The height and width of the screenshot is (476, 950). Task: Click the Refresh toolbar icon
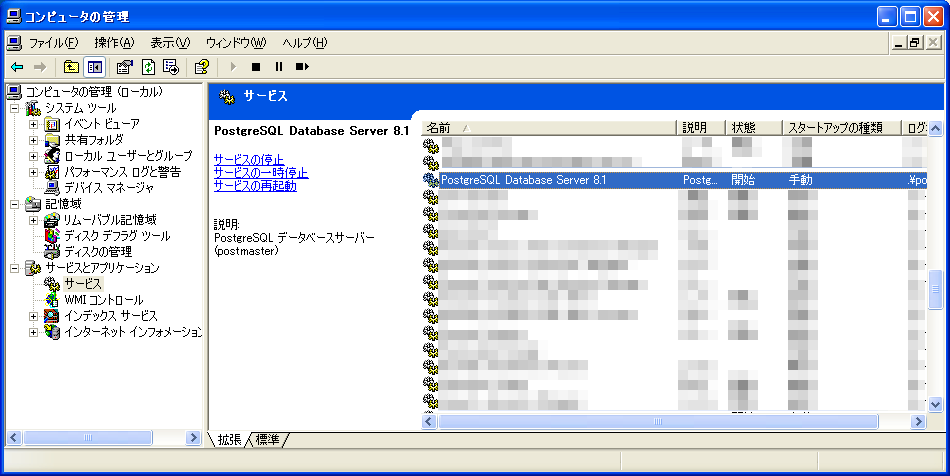point(148,67)
